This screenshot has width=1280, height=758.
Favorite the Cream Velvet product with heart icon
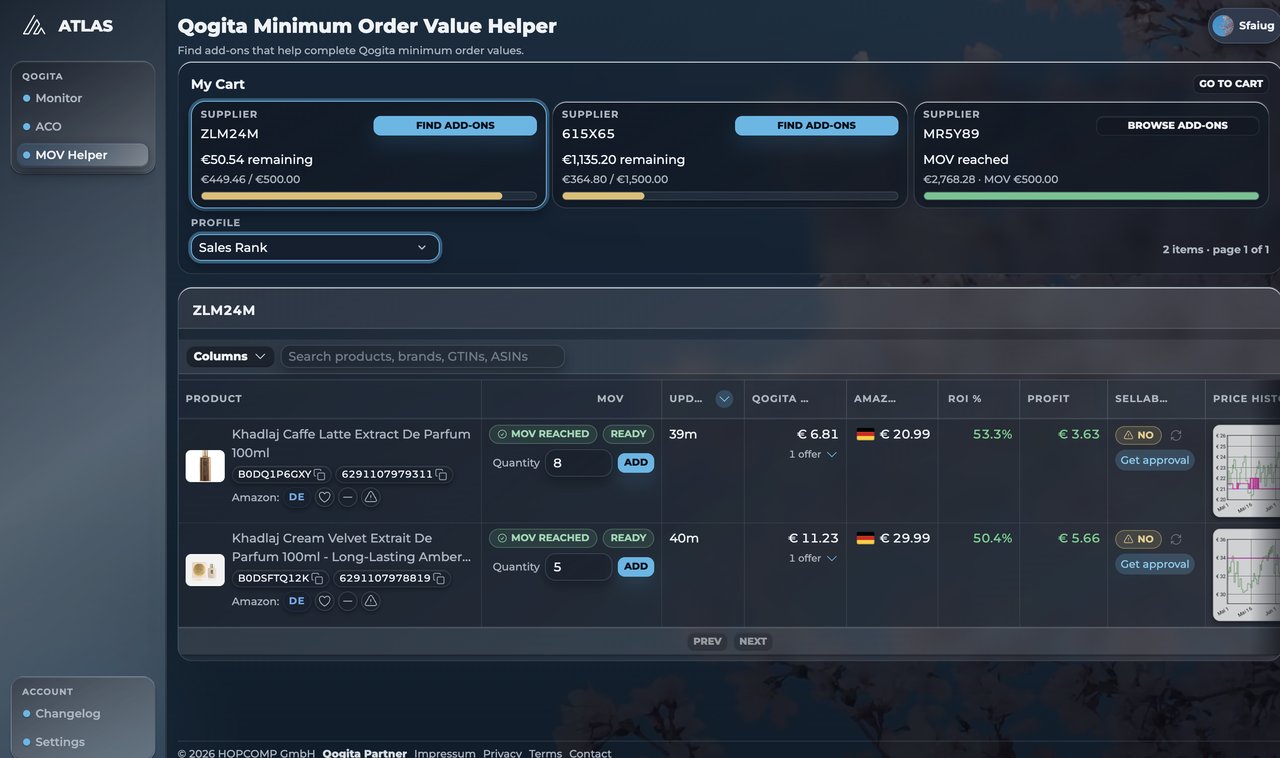click(324, 601)
